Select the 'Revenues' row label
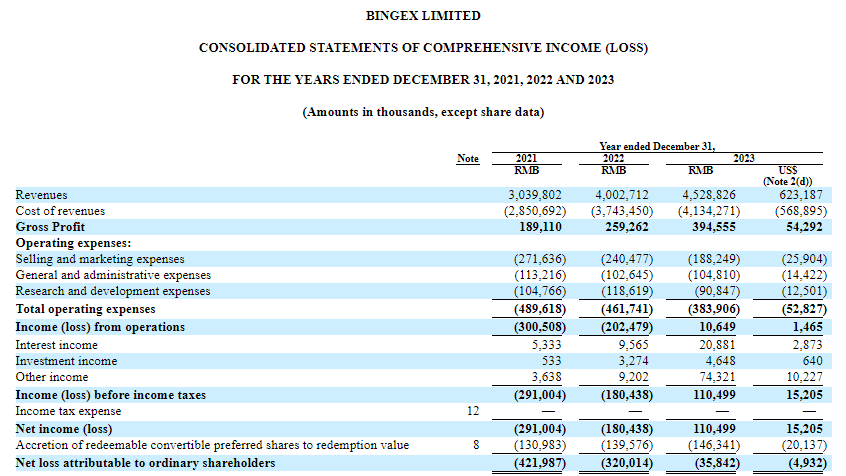The image size is (846, 476). [x=42, y=195]
